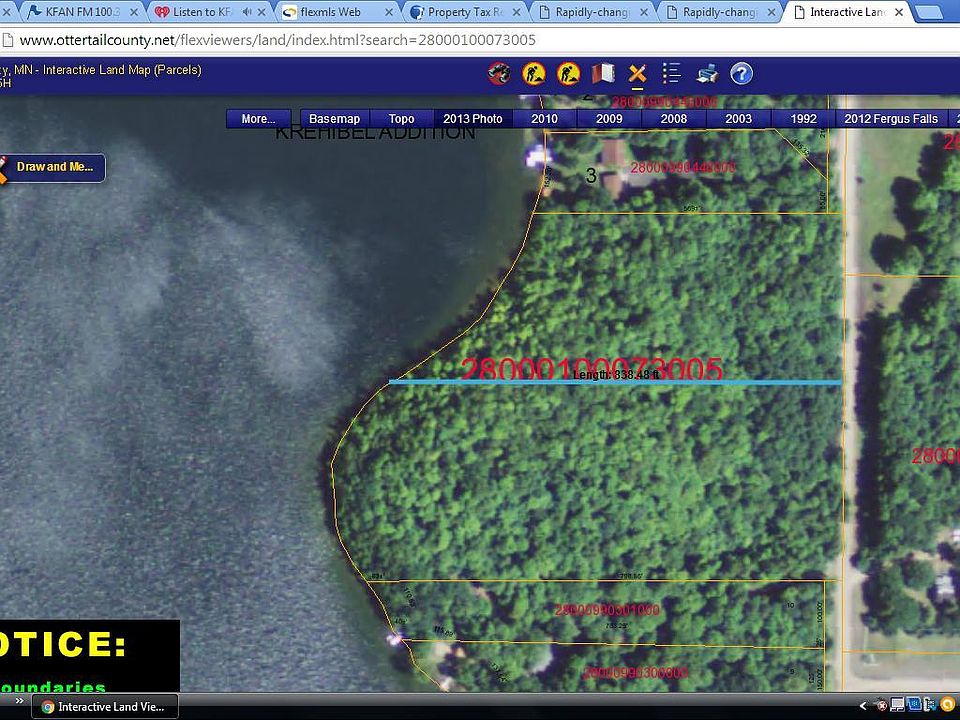Screen dimensions: 960x720
Task: Select the 2003 aerial imagery
Action: click(739, 119)
